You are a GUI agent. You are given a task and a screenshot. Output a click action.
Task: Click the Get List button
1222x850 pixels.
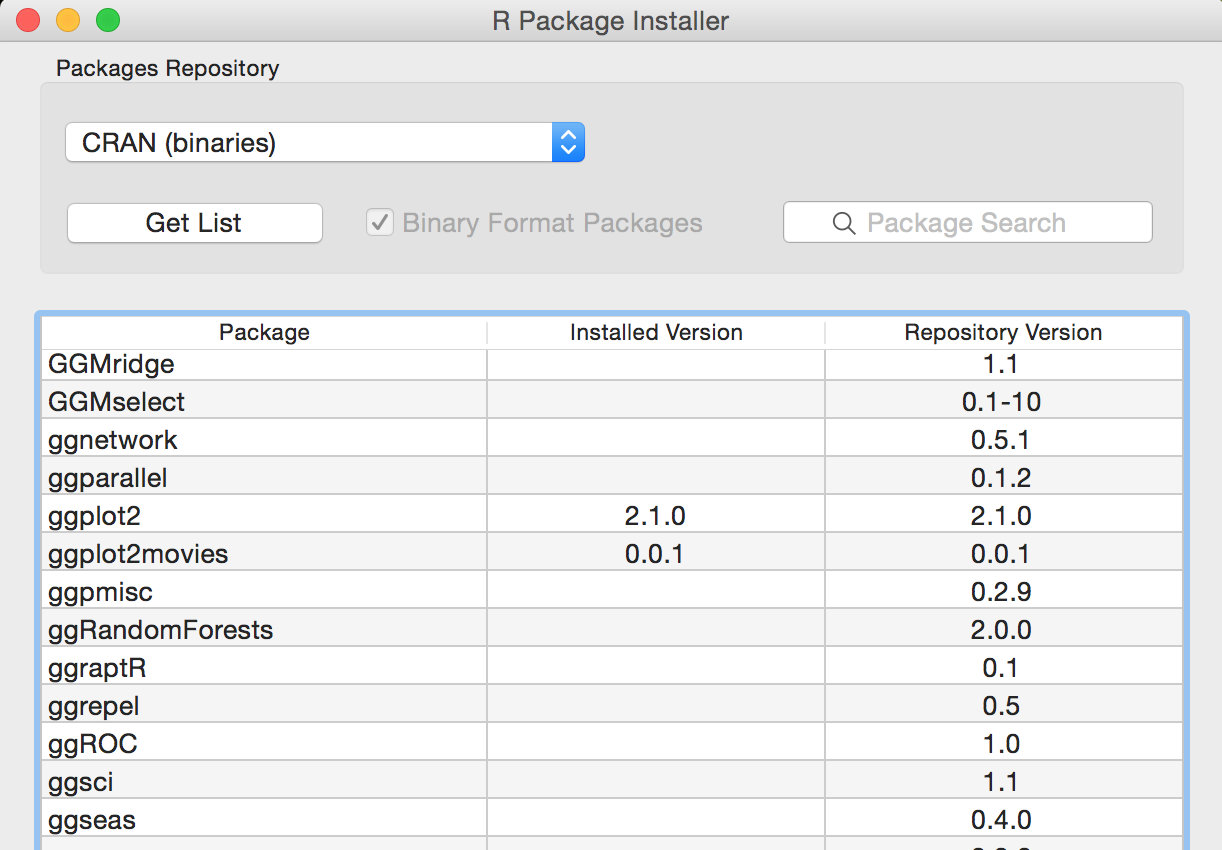(x=194, y=223)
